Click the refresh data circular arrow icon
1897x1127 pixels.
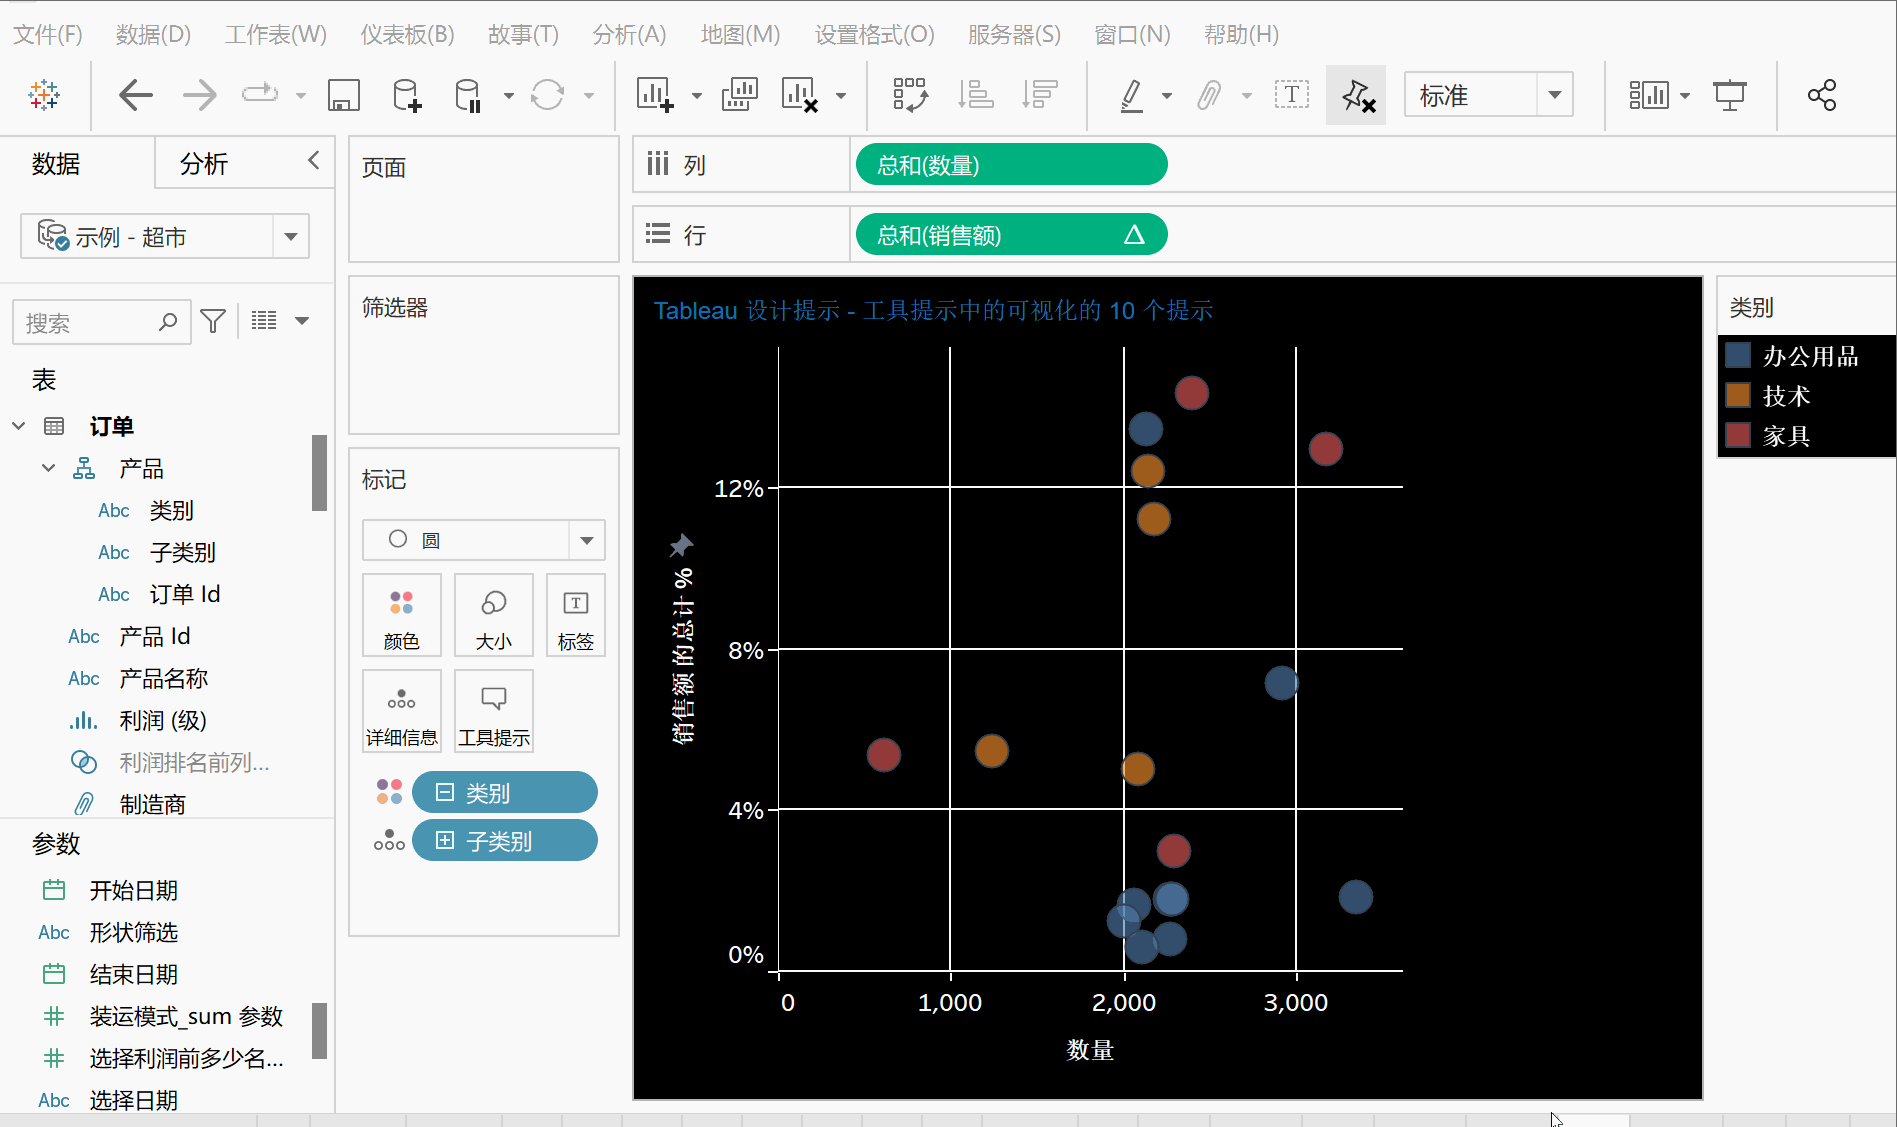[x=547, y=96]
